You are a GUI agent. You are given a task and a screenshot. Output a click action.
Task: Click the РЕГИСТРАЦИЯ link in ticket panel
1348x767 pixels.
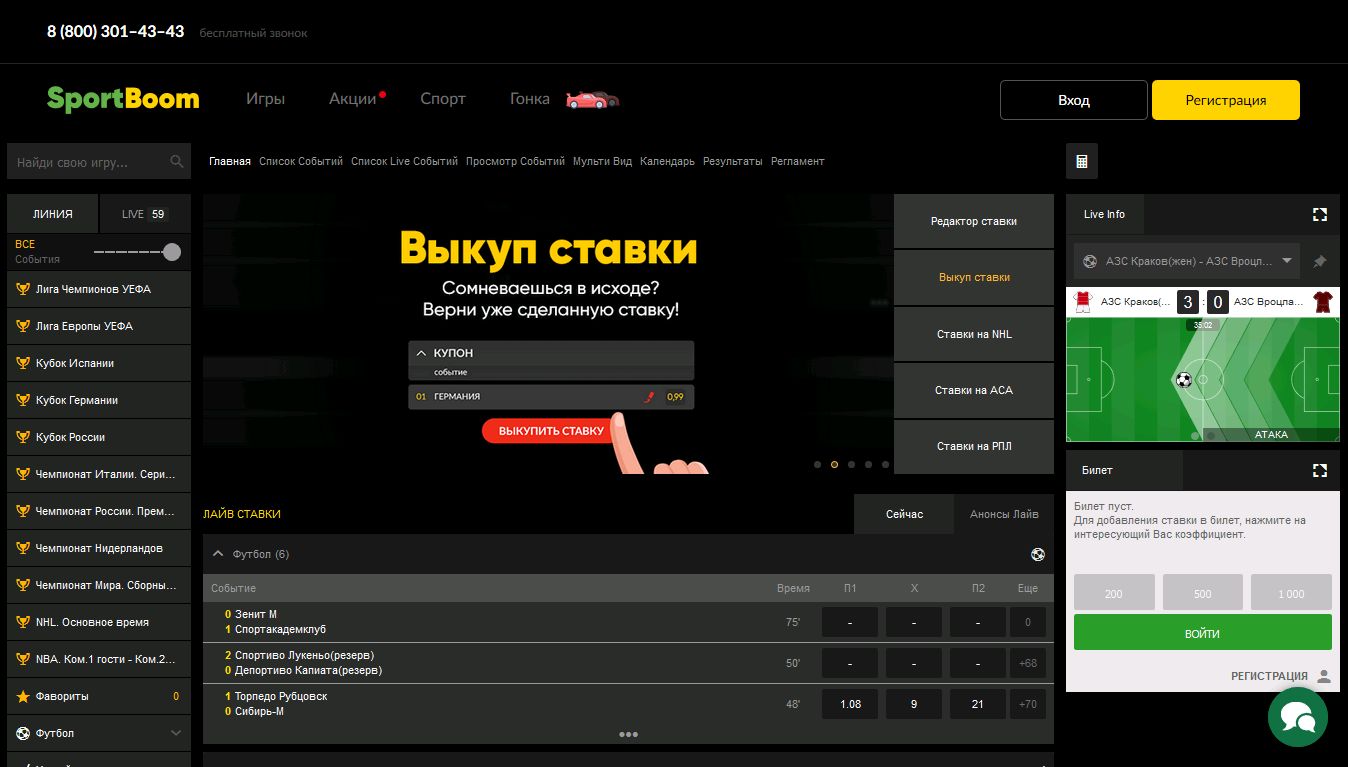coord(1269,676)
